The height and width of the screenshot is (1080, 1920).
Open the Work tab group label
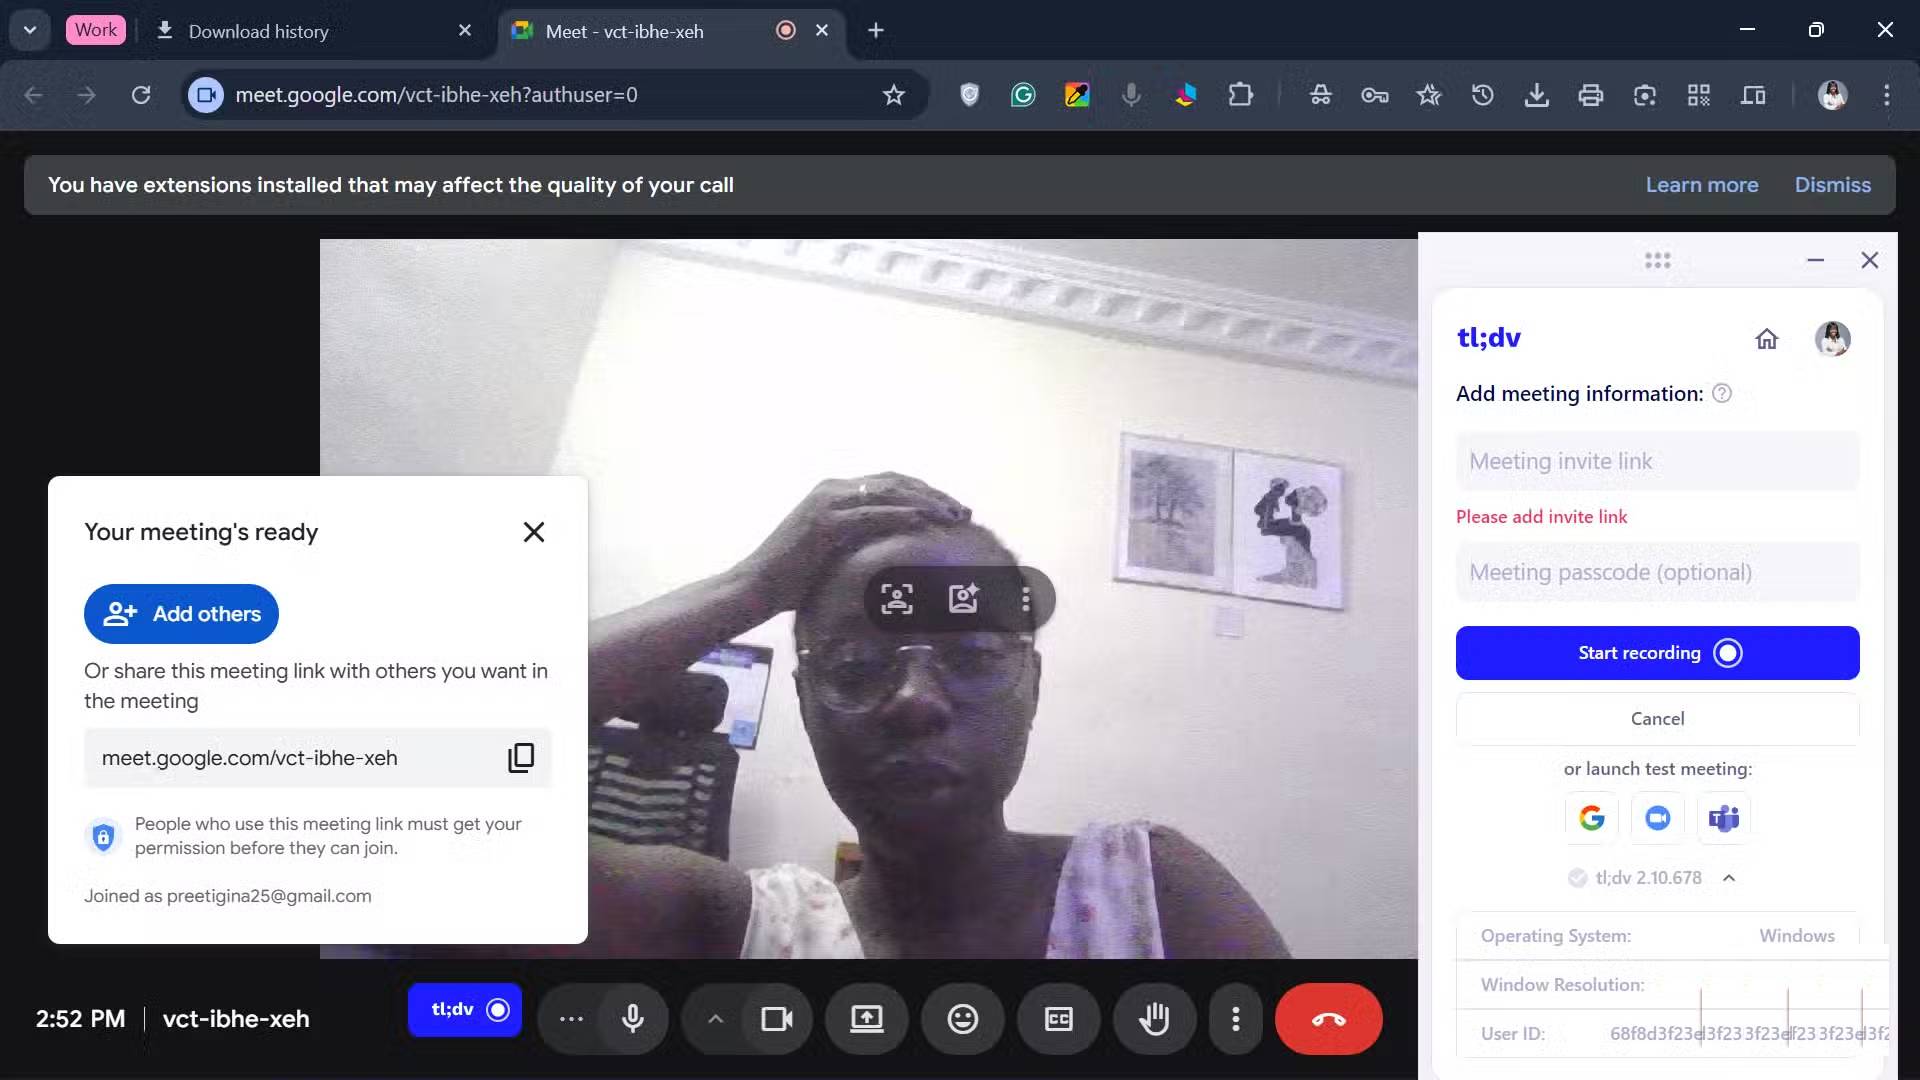coord(96,30)
